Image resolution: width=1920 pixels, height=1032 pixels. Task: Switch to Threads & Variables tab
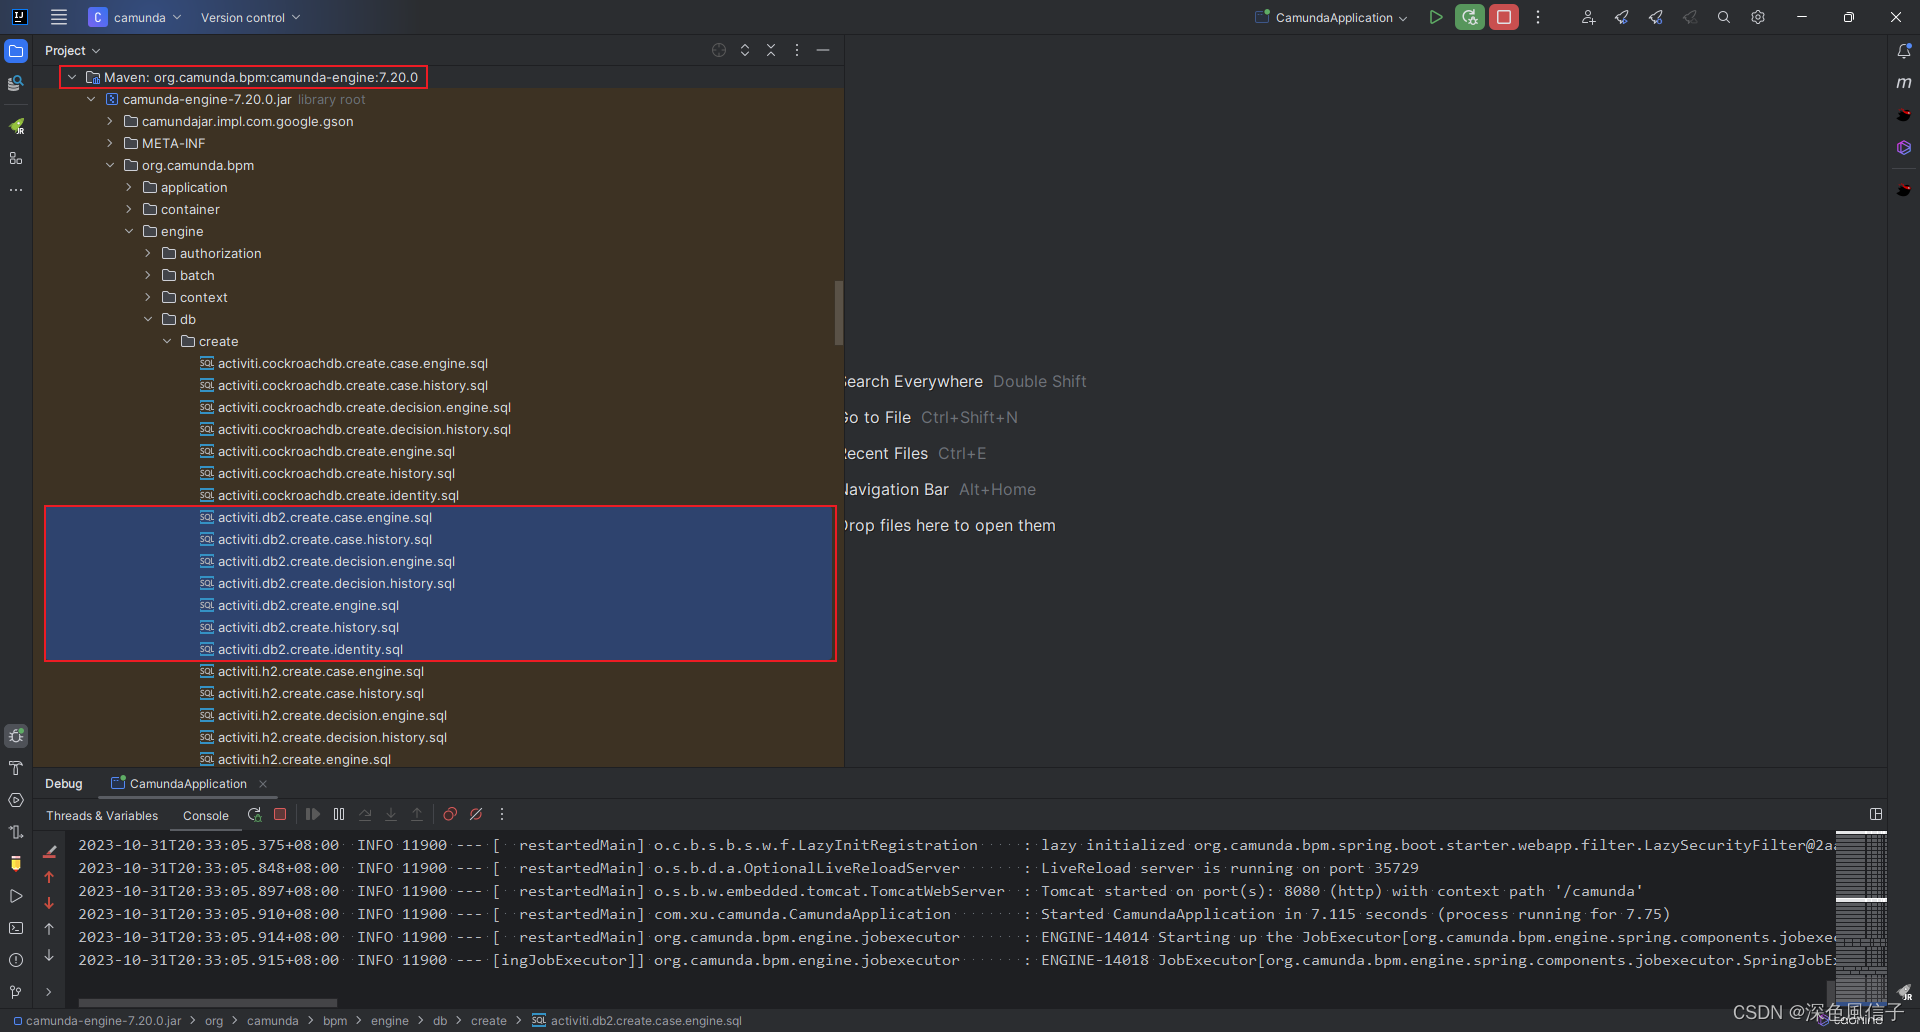[x=102, y=816]
